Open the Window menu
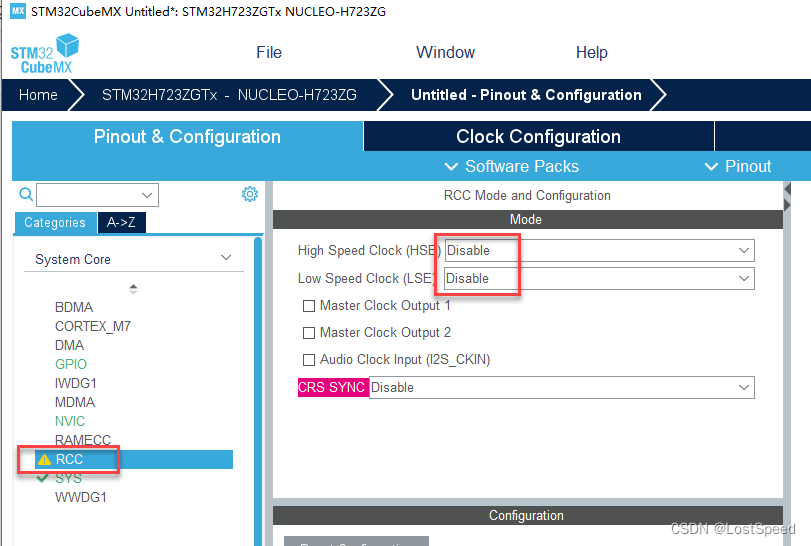The width and height of the screenshot is (811, 546). click(445, 52)
